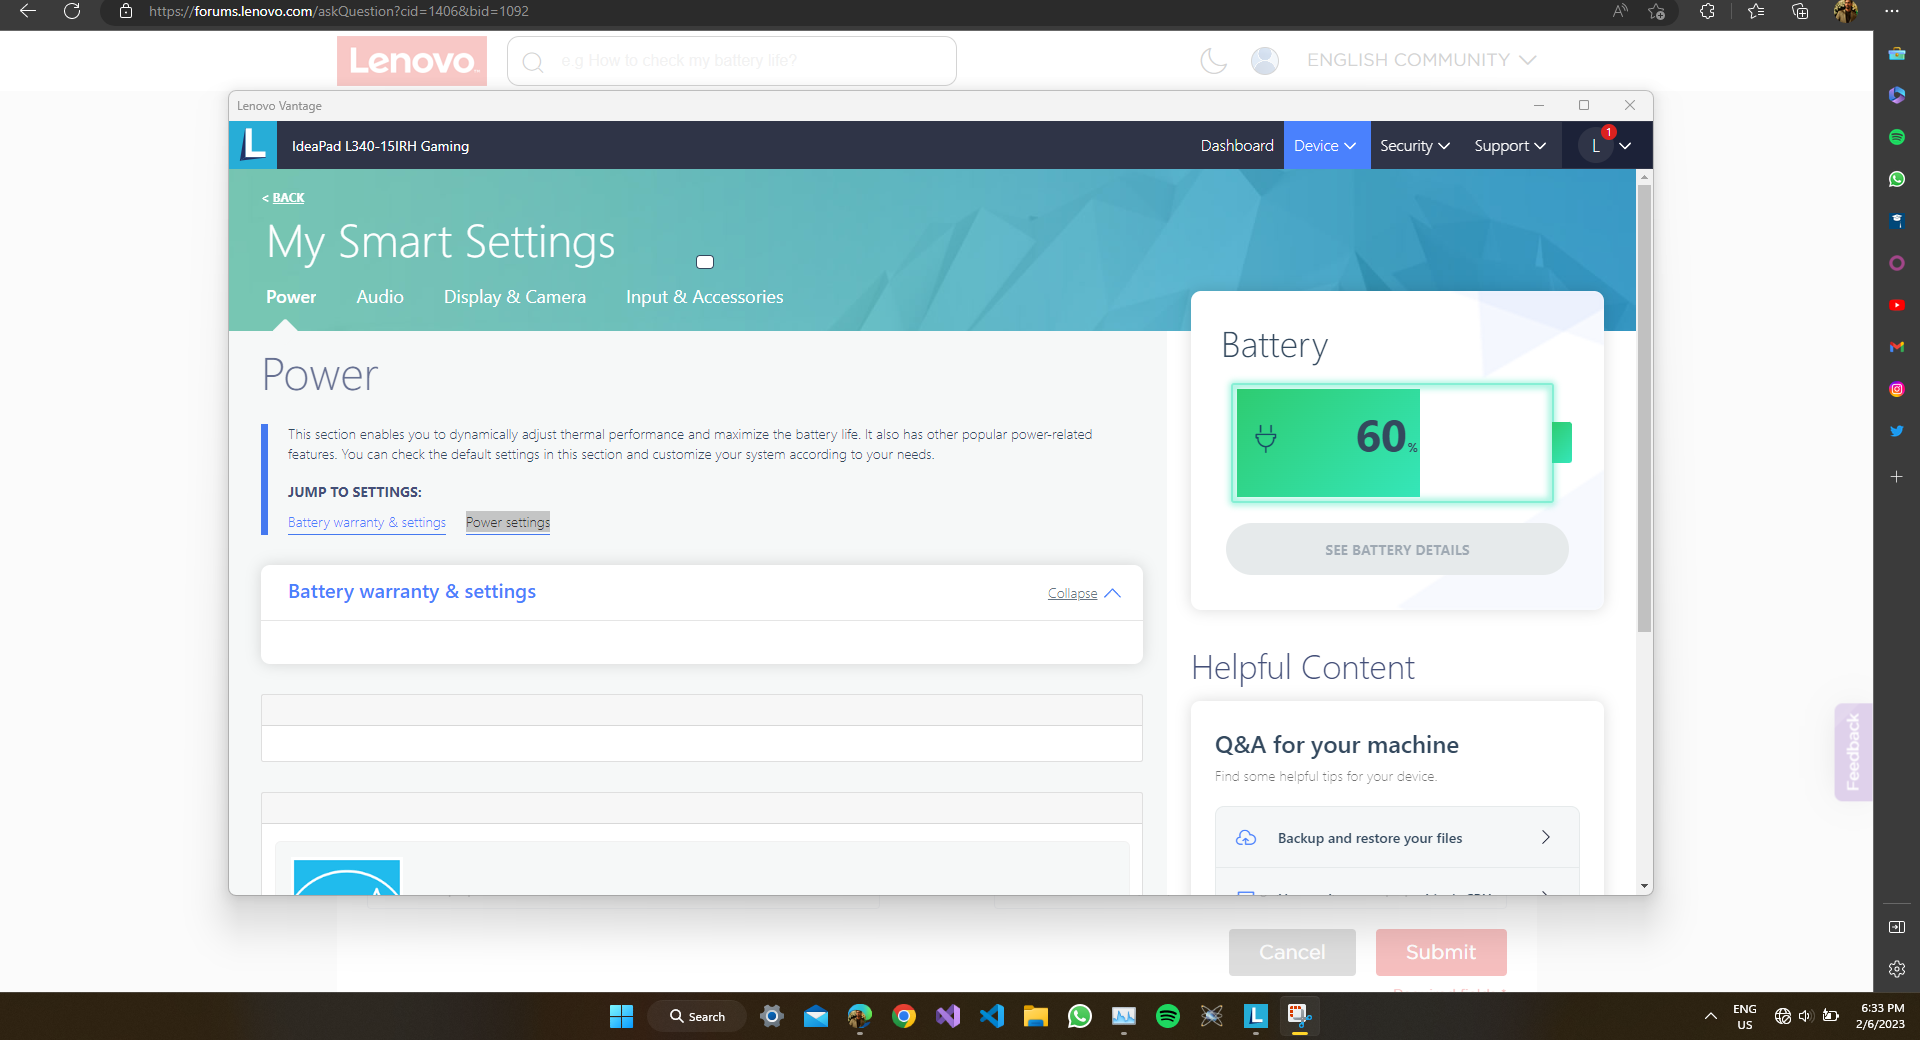Reload the browser page
Screen dimensions: 1920x1040
click(x=72, y=11)
